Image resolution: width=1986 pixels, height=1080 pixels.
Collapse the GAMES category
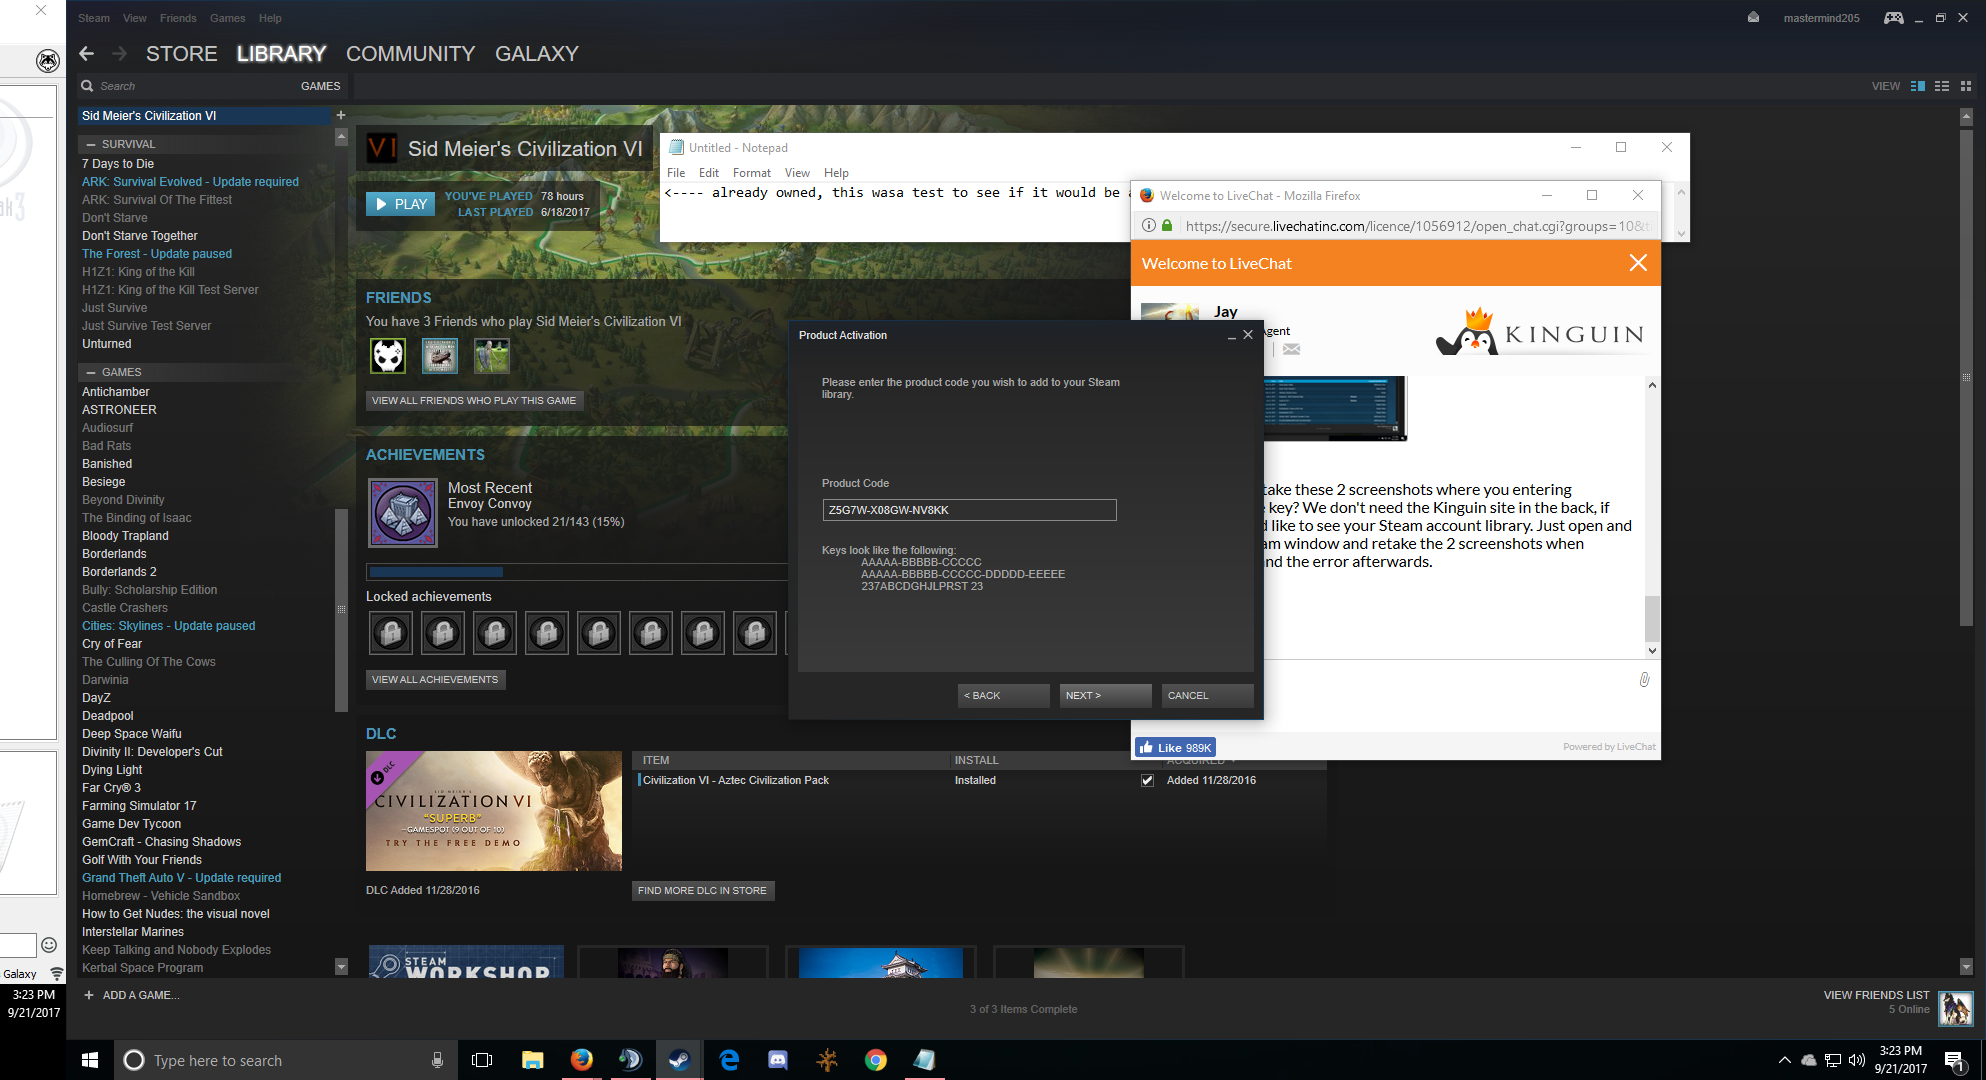[90, 372]
